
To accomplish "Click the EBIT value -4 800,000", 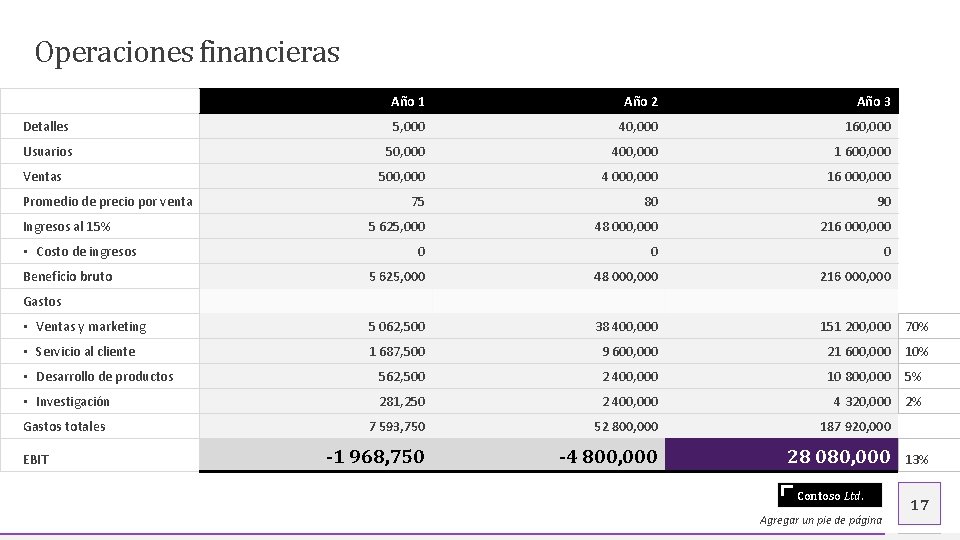I will point(608,456).
